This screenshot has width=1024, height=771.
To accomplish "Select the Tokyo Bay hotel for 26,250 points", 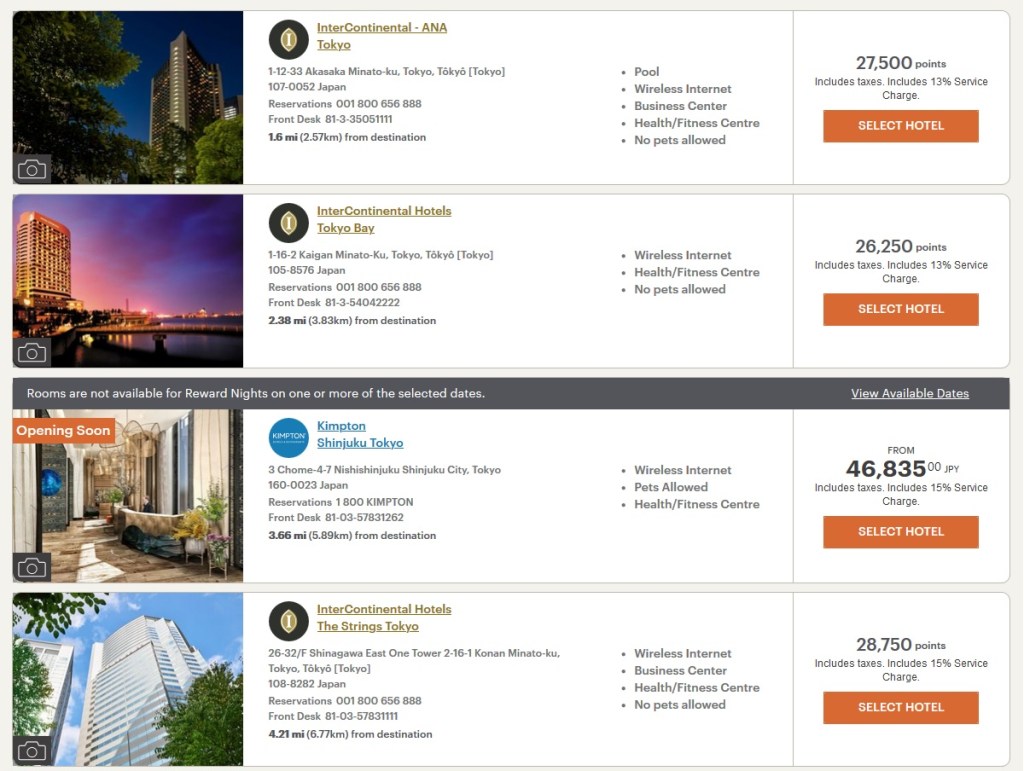I will pyautogui.click(x=900, y=309).
